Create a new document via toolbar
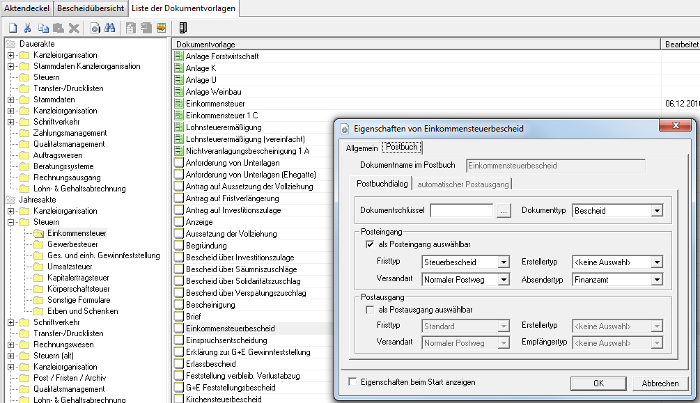700x403 pixels. [x=13, y=29]
